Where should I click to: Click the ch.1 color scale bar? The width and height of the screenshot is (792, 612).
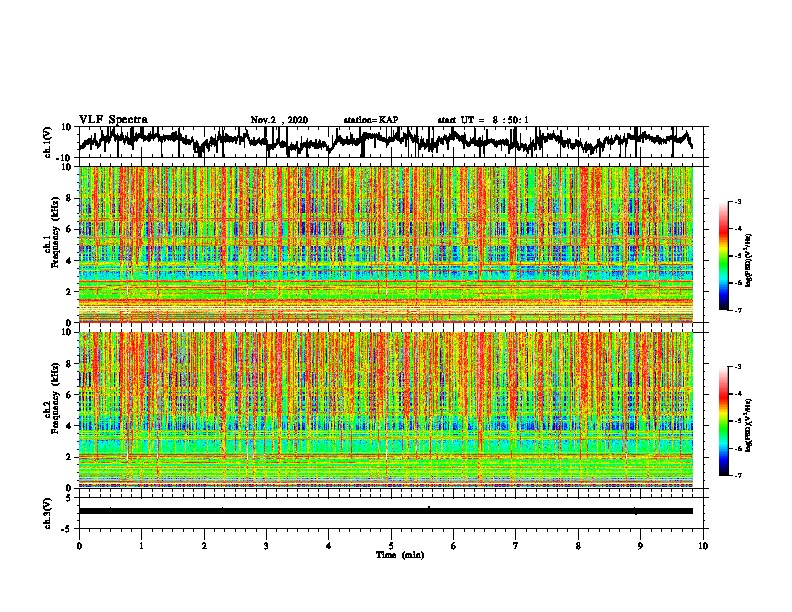click(723, 256)
